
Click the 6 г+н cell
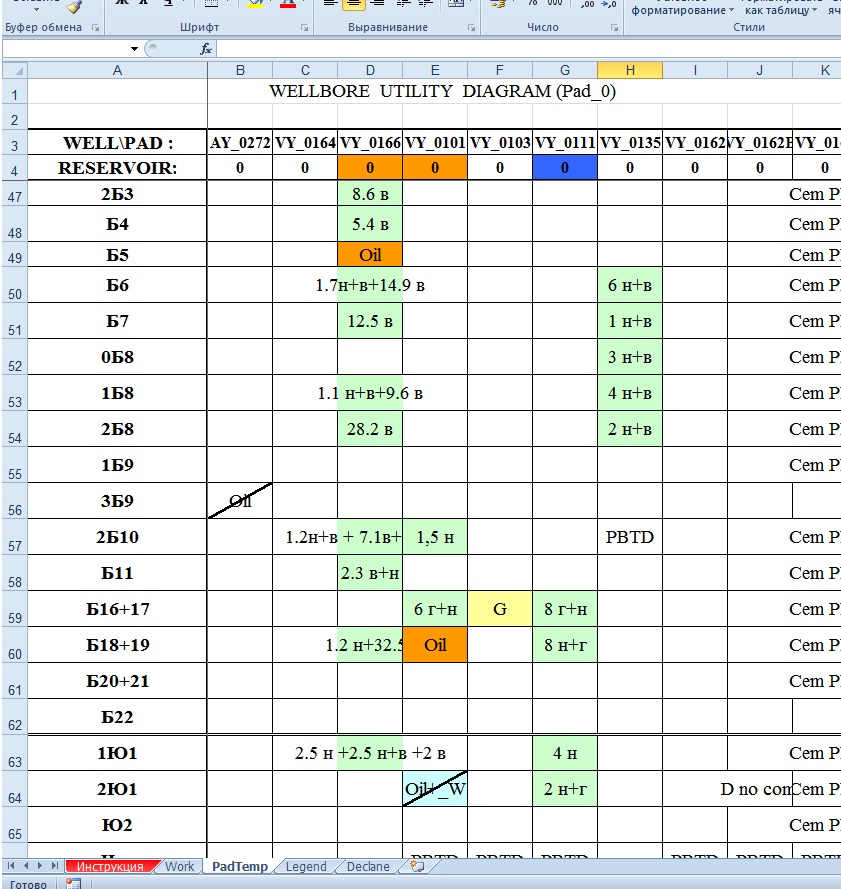tap(435, 609)
